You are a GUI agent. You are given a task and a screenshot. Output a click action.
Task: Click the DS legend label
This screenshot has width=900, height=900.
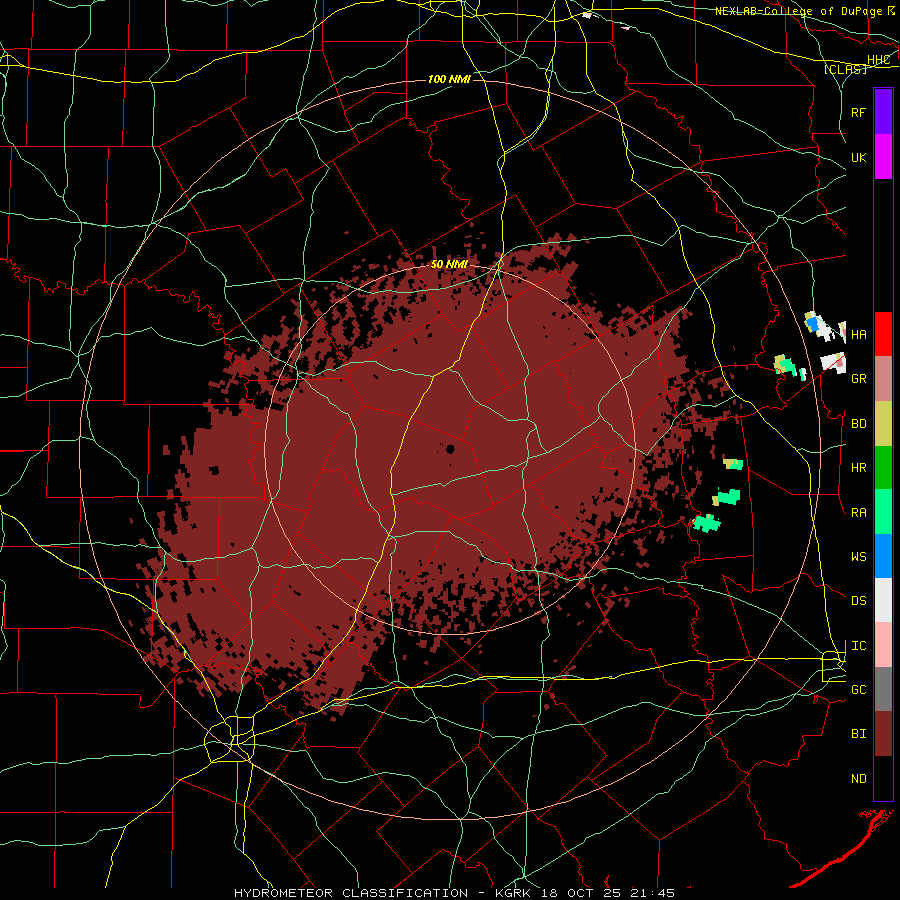coord(858,601)
